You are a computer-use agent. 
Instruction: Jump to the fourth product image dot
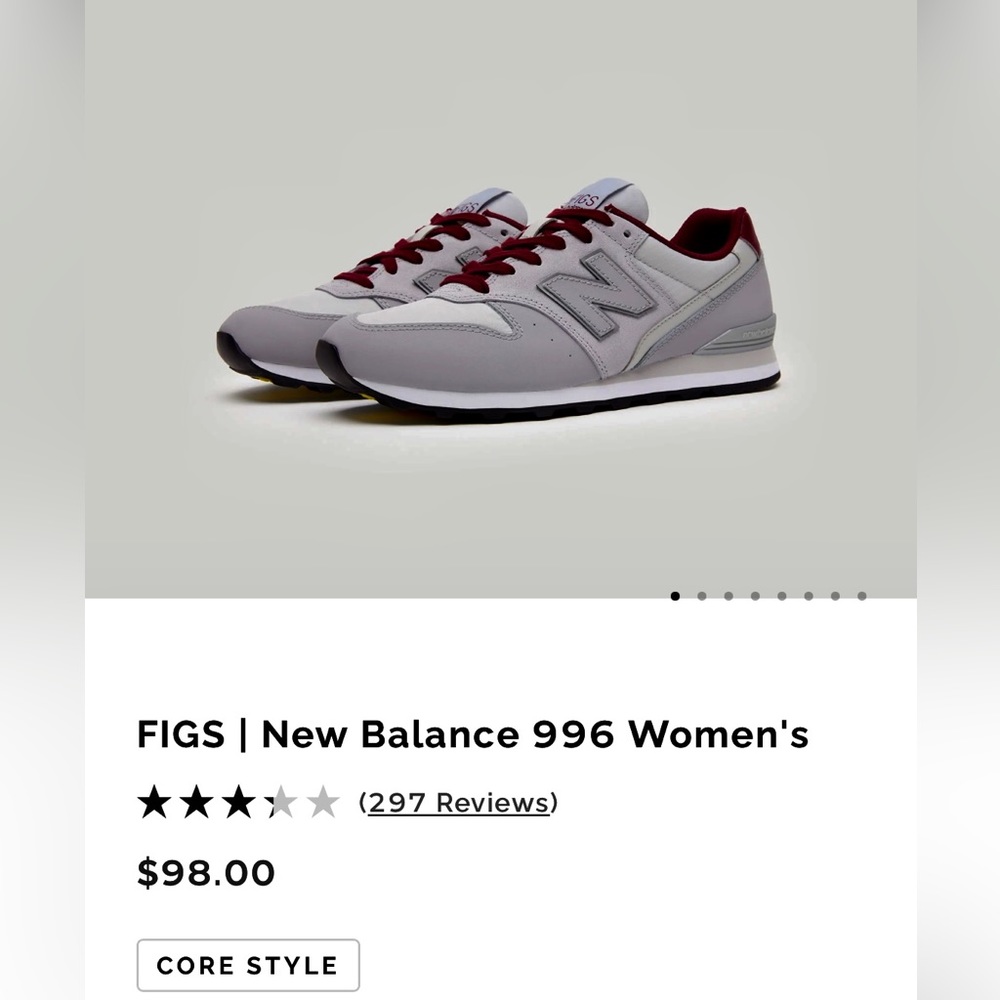click(x=754, y=594)
